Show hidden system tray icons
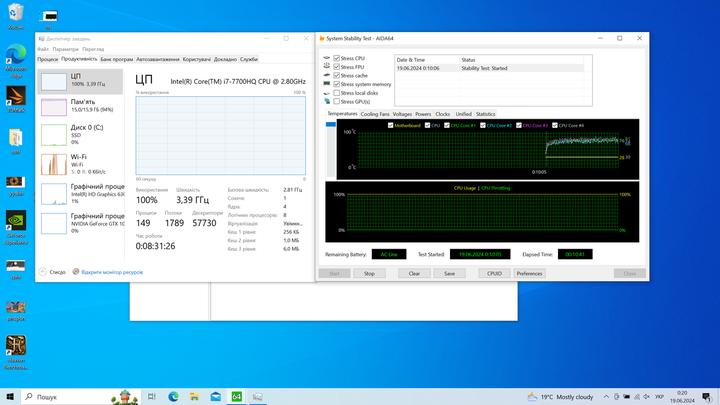 [606, 397]
